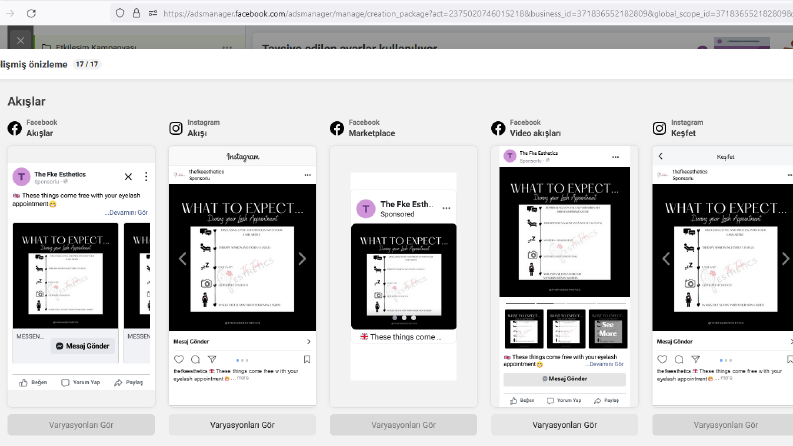The width and height of the screenshot is (793, 446).
Task: Click the Facebook icon beside Video akışları
Action: pyautogui.click(x=498, y=128)
